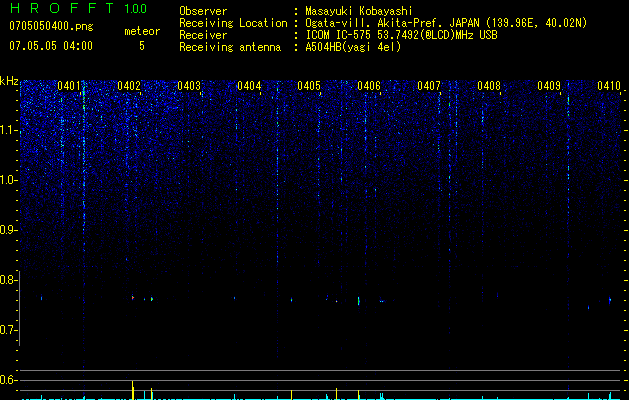Click the 1.1 kHz axis label
This screenshot has height=400, width=629.
pyautogui.click(x=8, y=130)
